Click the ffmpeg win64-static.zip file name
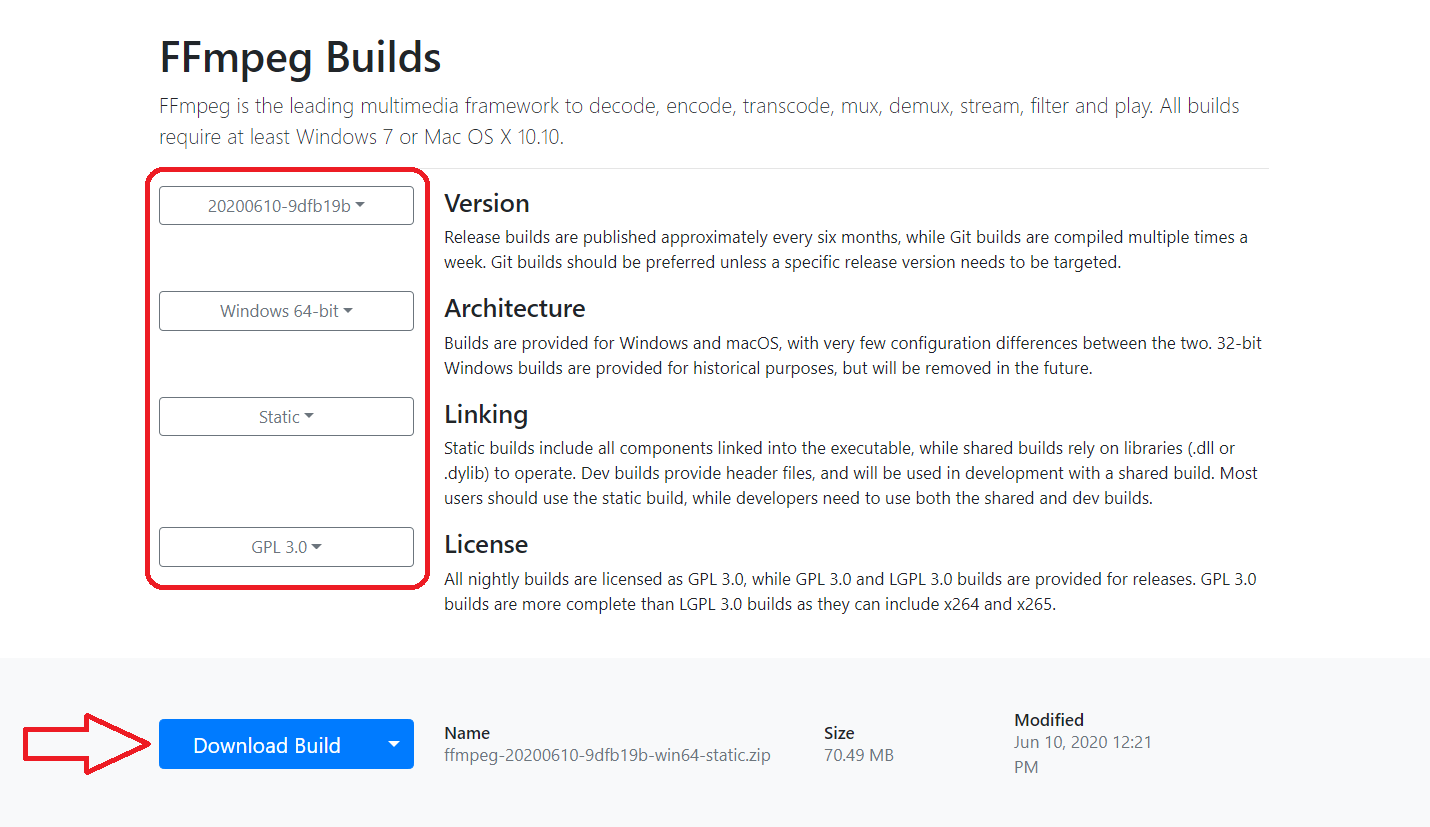 tap(607, 755)
